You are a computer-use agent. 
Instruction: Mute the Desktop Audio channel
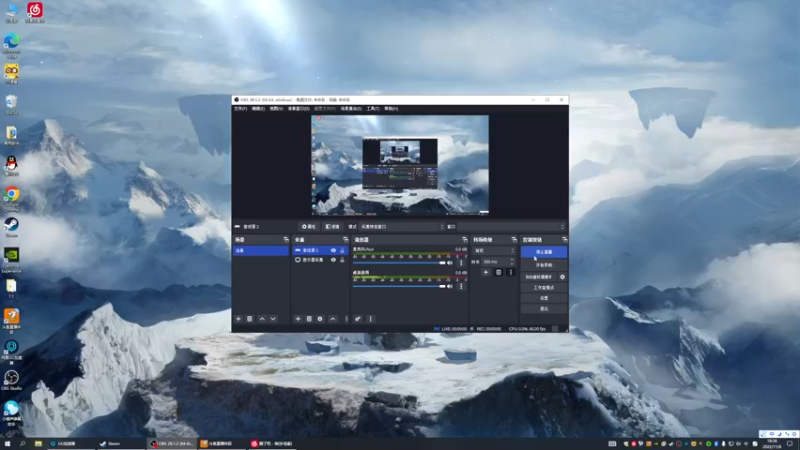click(x=450, y=286)
